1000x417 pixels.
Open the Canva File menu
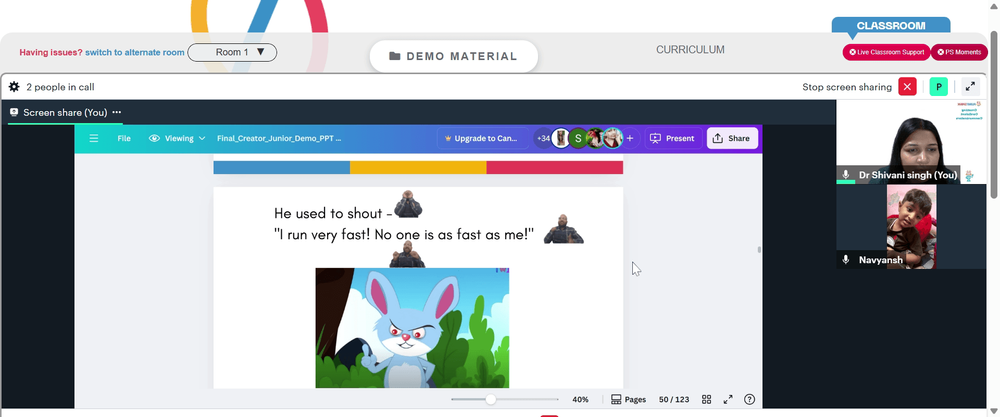coord(124,138)
